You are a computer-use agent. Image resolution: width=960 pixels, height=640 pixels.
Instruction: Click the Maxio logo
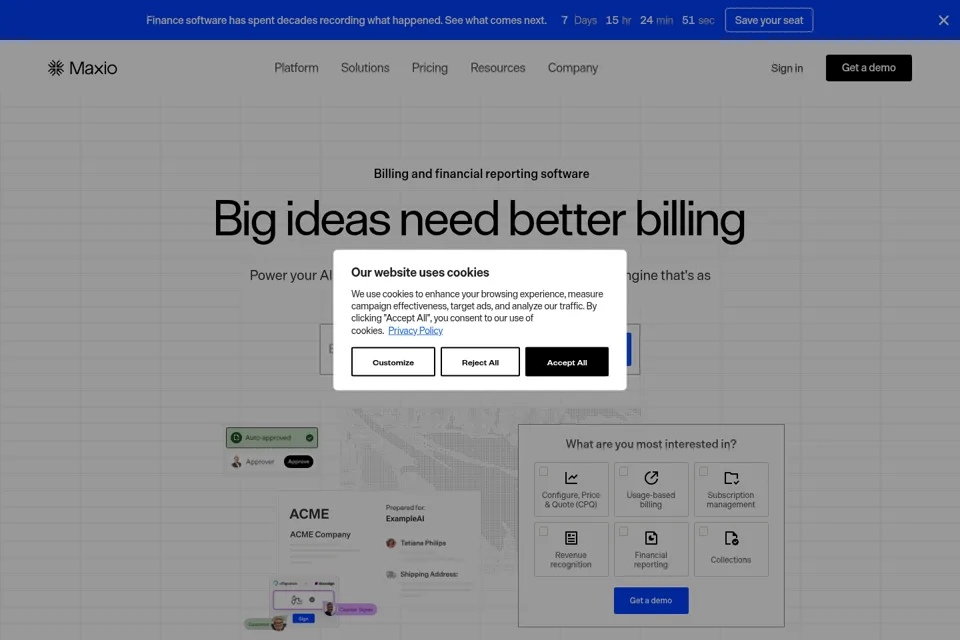tap(83, 68)
